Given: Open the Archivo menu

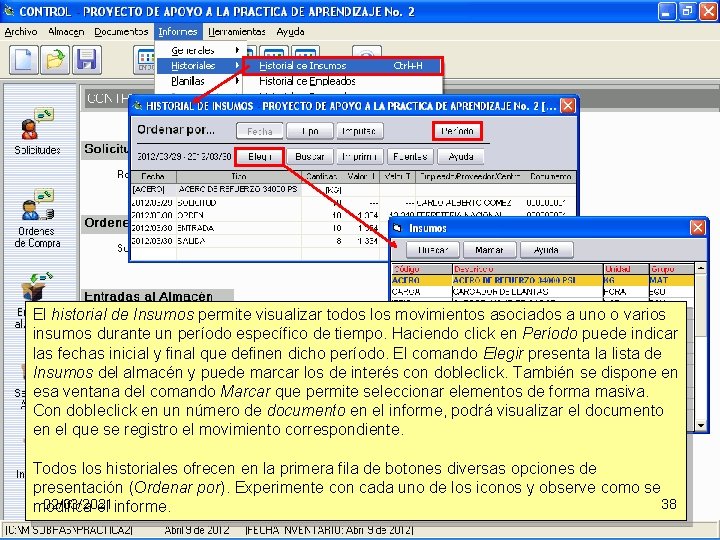Looking at the screenshot, I should tap(21, 32).
